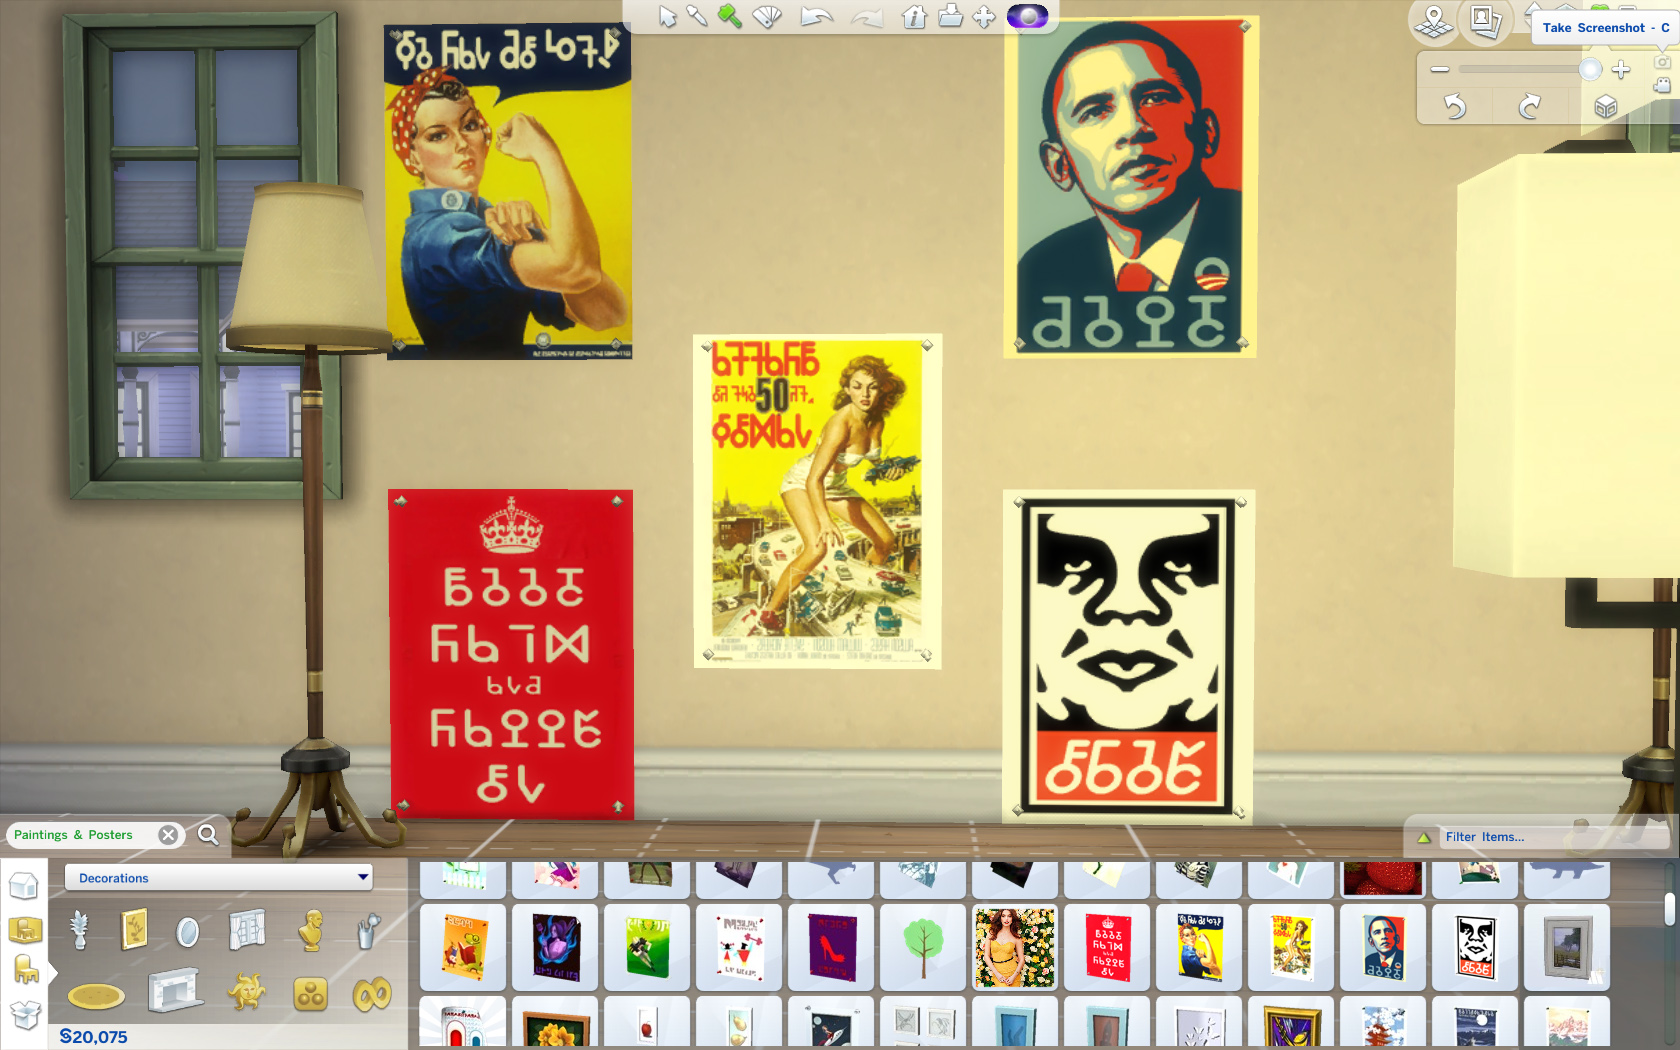1680x1050 pixels.
Task: Pick the Obama Hope poster thumbnail
Action: (1383, 946)
